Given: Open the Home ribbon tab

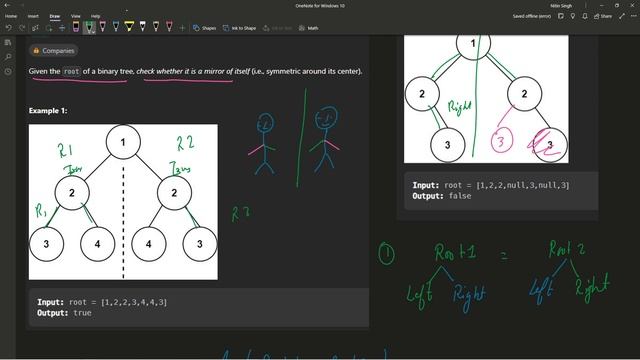Looking at the screenshot, I should tap(11, 16).
